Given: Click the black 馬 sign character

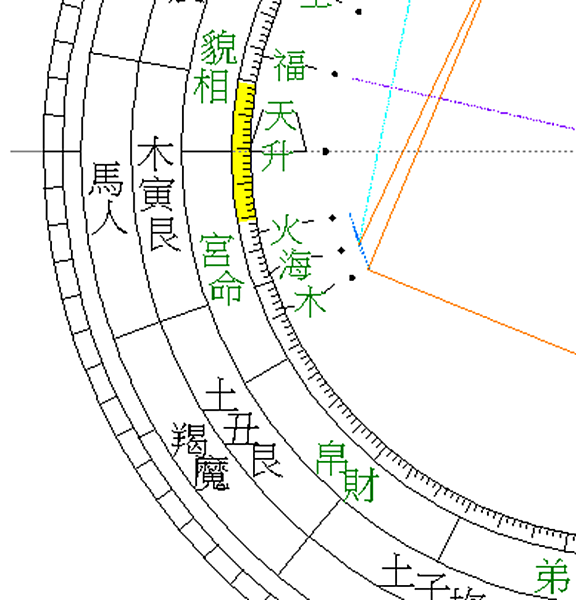Looking at the screenshot, I should (106, 179).
